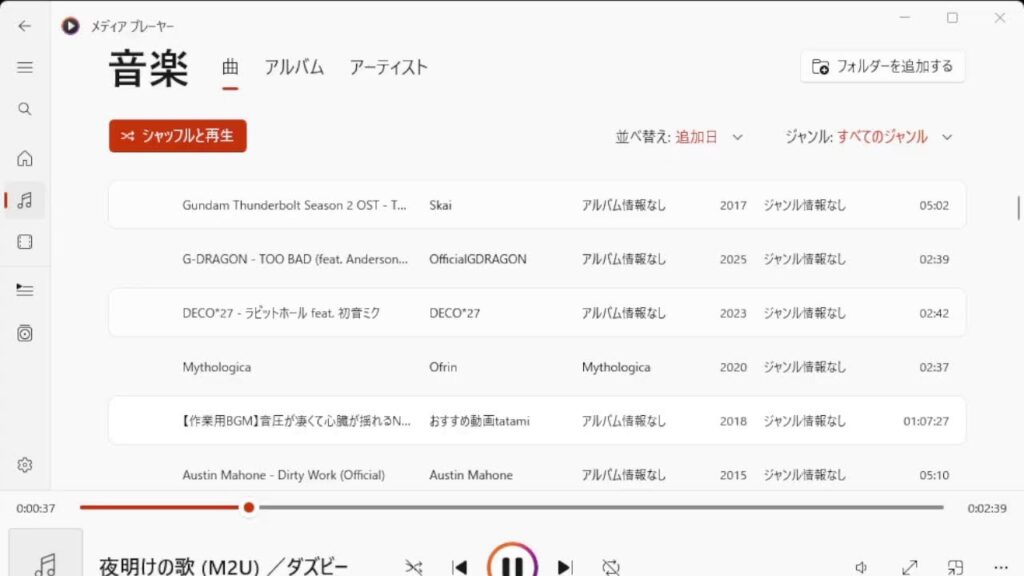This screenshot has width=1024, height=576.
Task: Open the Music library sidebar icon
Action: [25, 200]
